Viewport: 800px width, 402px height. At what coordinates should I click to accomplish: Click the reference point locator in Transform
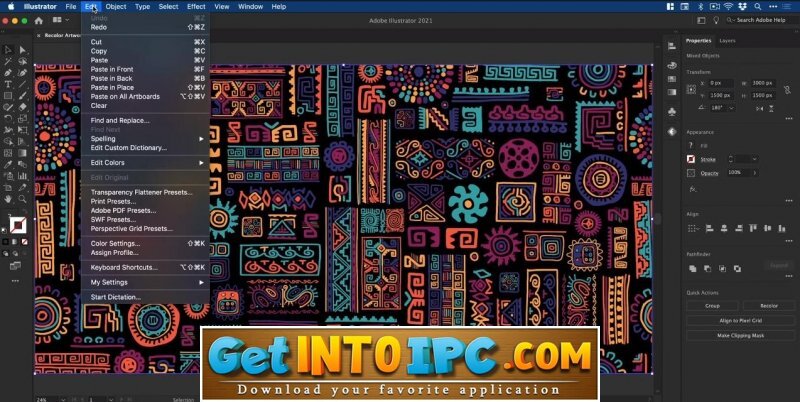coord(691,89)
